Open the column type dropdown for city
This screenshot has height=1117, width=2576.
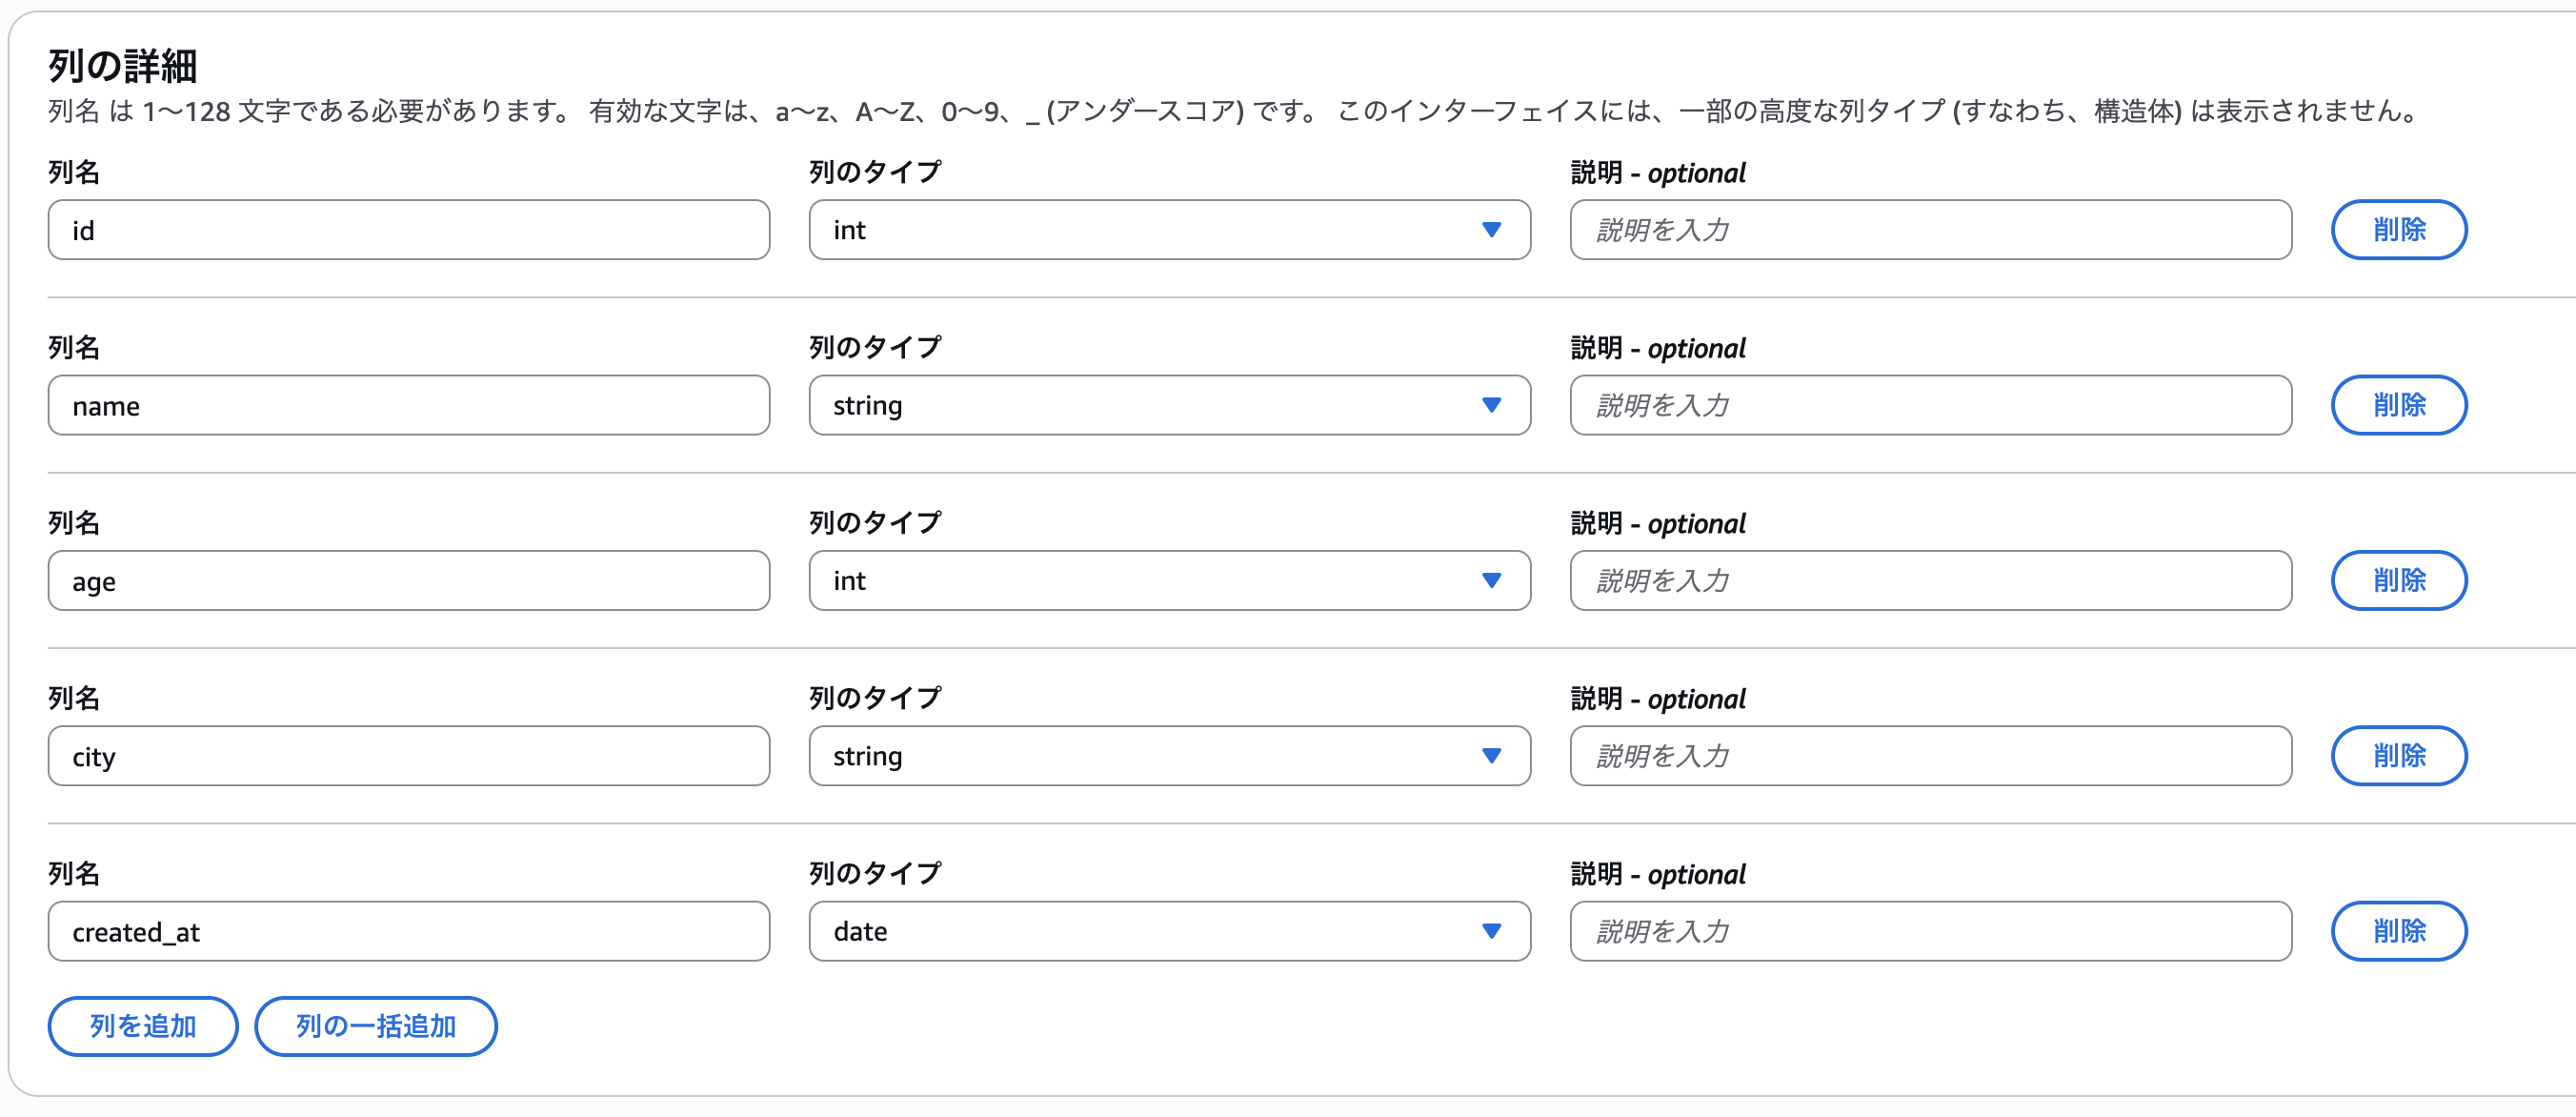[1169, 756]
